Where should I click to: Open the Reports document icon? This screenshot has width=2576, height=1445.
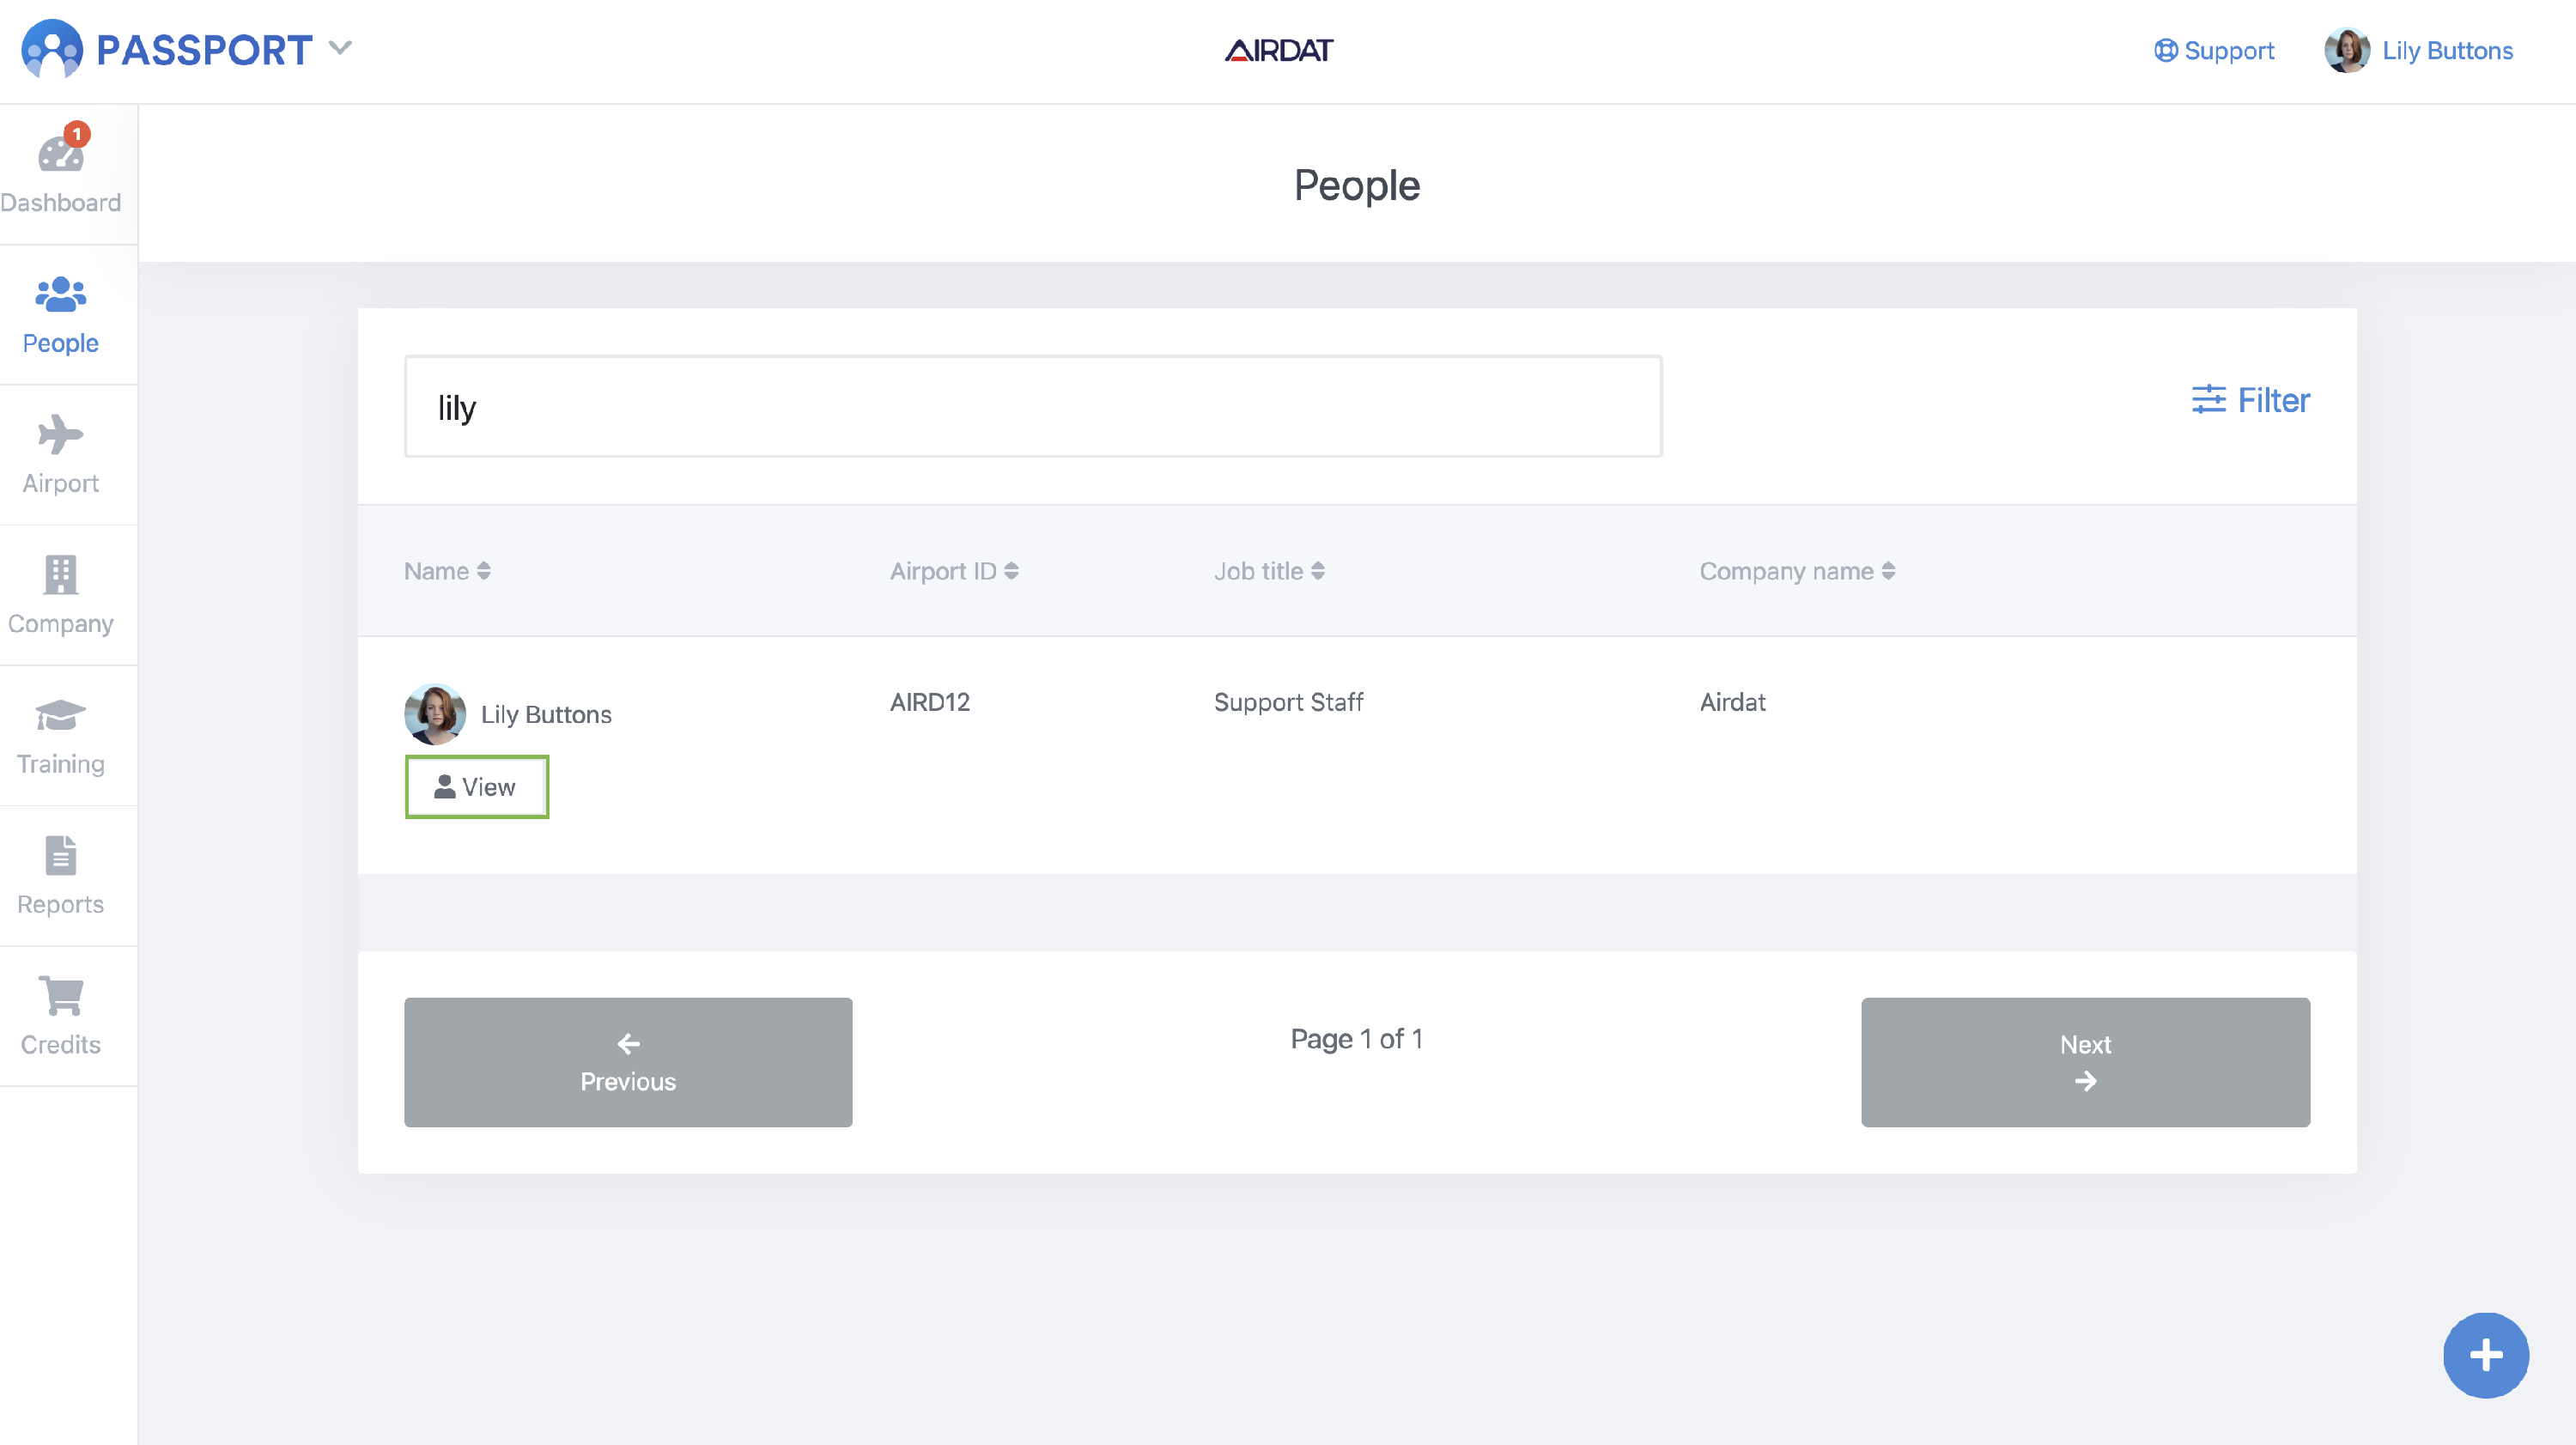[61, 856]
